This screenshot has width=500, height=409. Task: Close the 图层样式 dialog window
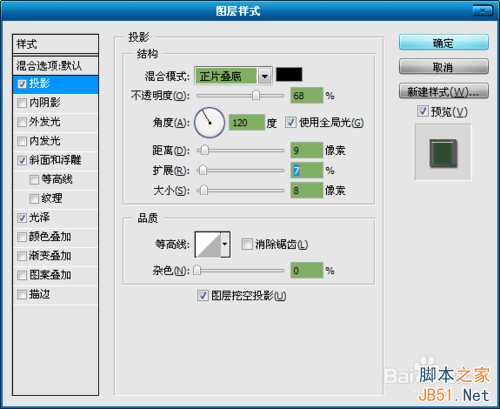click(x=483, y=10)
